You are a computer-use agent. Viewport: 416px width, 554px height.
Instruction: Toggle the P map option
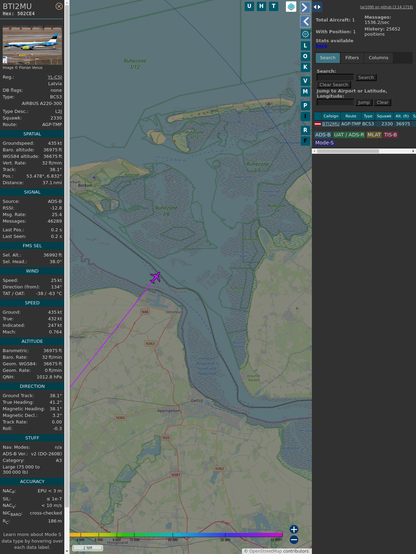coord(305,105)
